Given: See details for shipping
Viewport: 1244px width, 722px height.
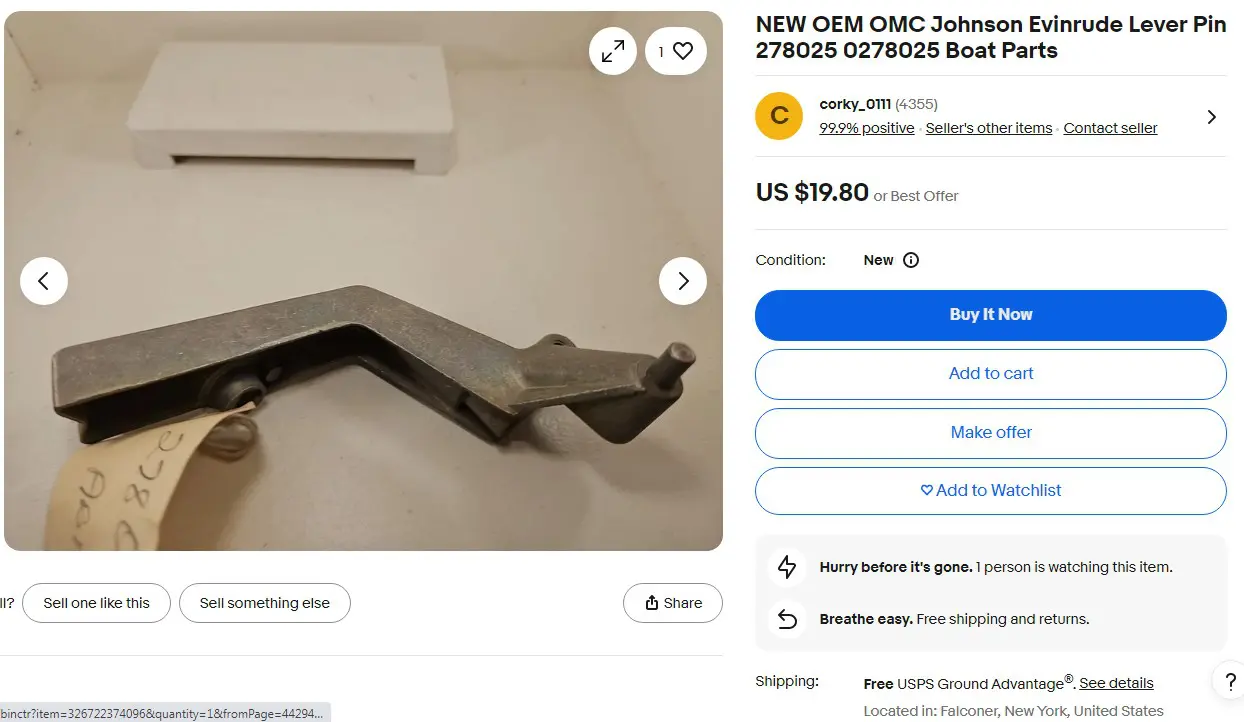Looking at the screenshot, I should [1116, 683].
